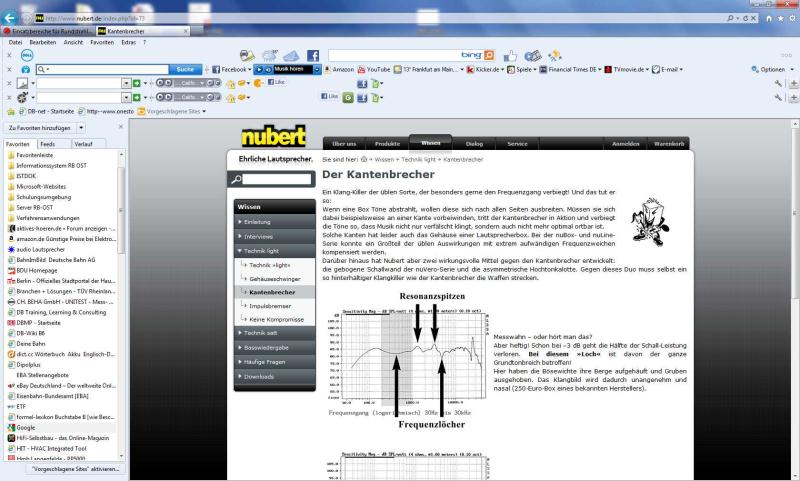Open Facebook toolbar dropdown
Viewport: 800px width, 481px height.
[x=250, y=69]
